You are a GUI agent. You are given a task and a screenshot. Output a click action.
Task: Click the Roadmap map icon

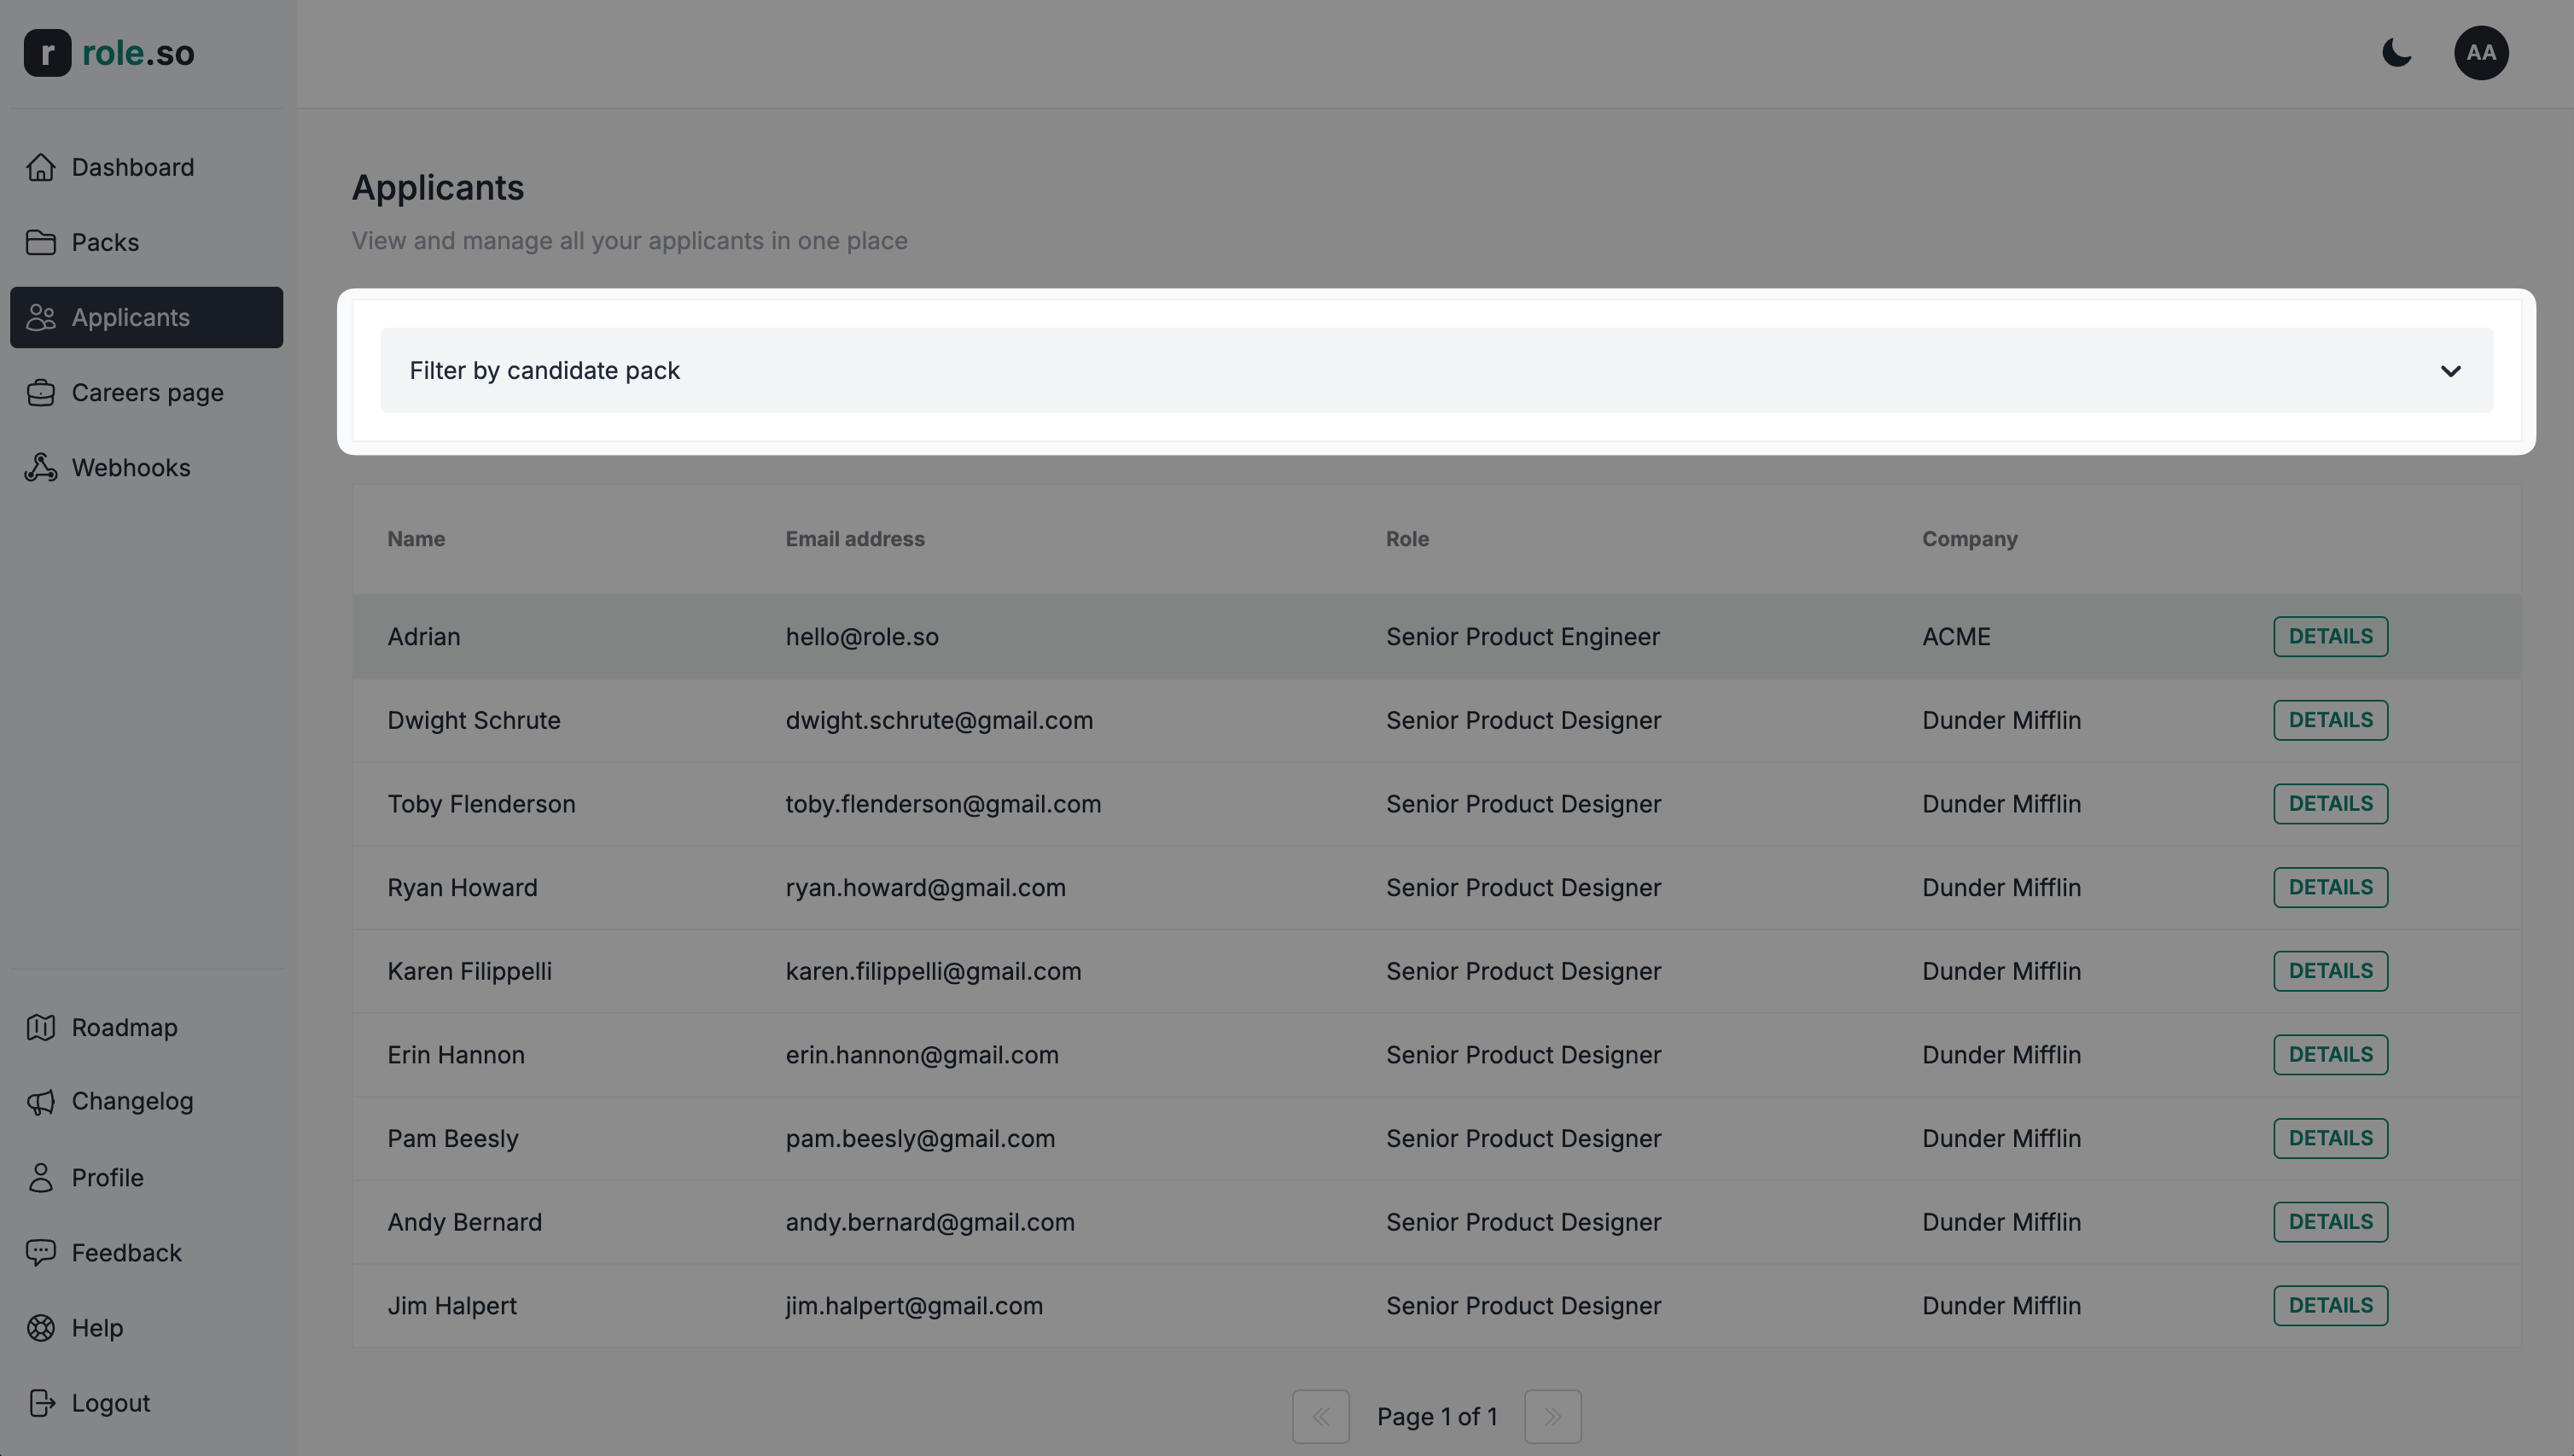tap(41, 1027)
